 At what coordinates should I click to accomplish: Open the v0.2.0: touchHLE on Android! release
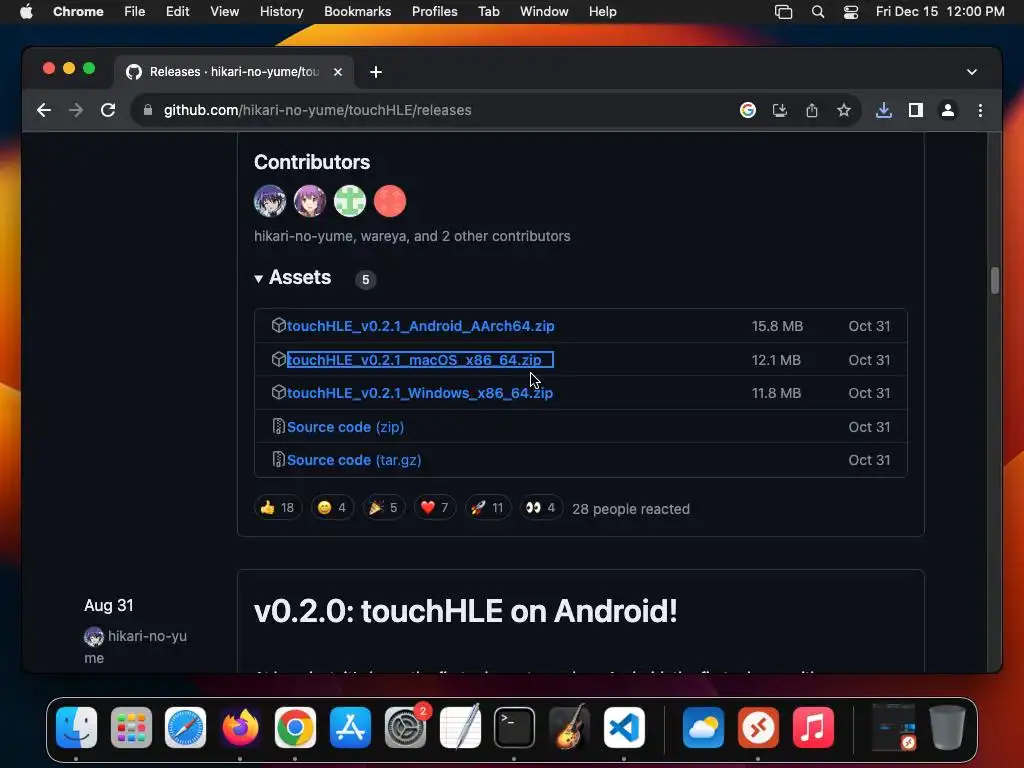click(x=466, y=611)
